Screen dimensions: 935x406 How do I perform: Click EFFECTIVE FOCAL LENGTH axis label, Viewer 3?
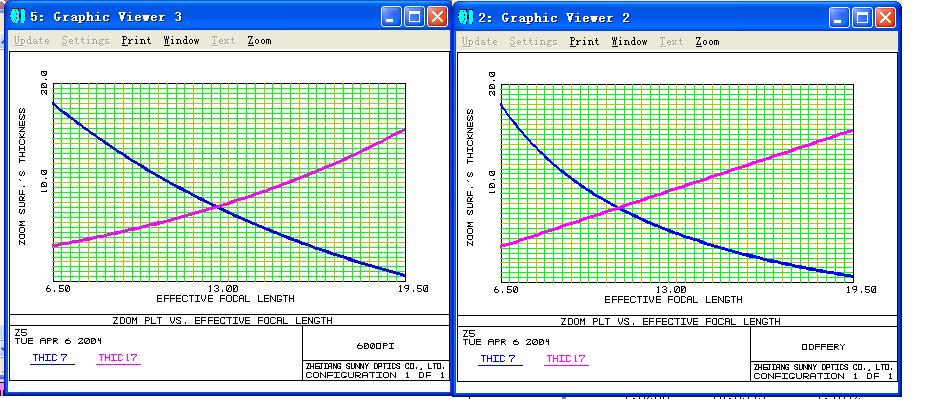point(225,298)
